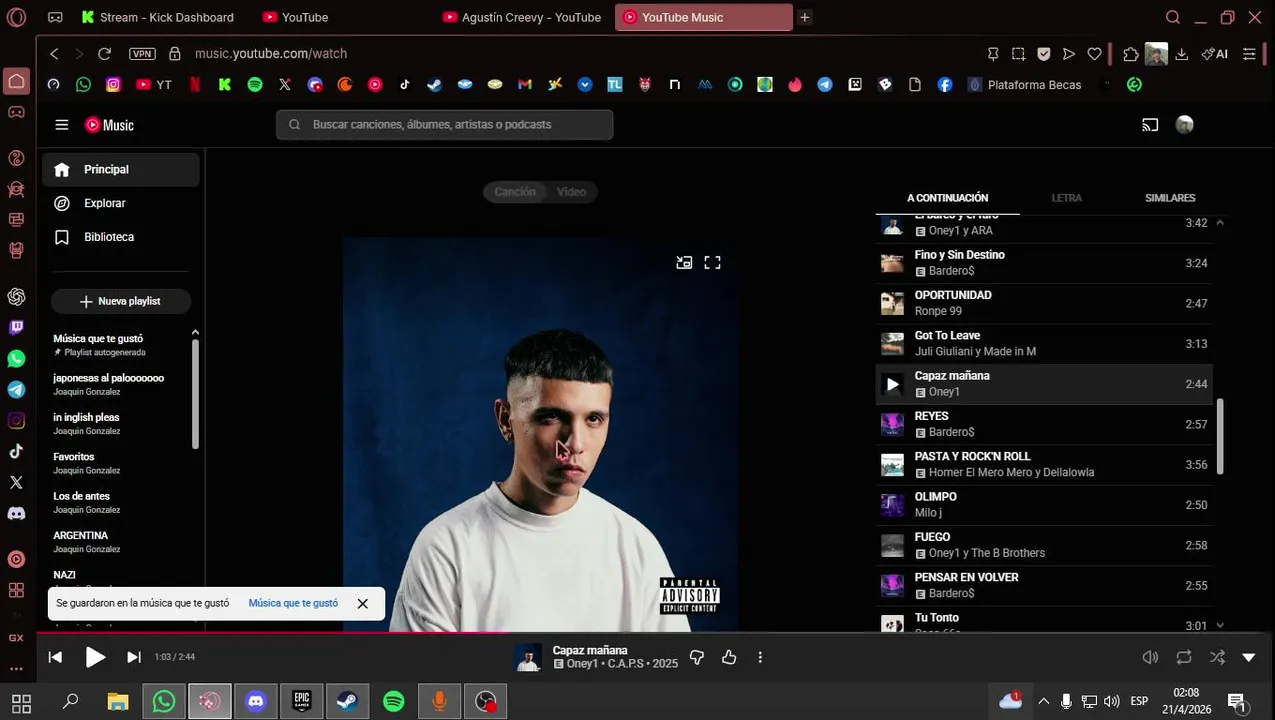
Task: Open the browser downloads icon
Action: [x=1182, y=54]
